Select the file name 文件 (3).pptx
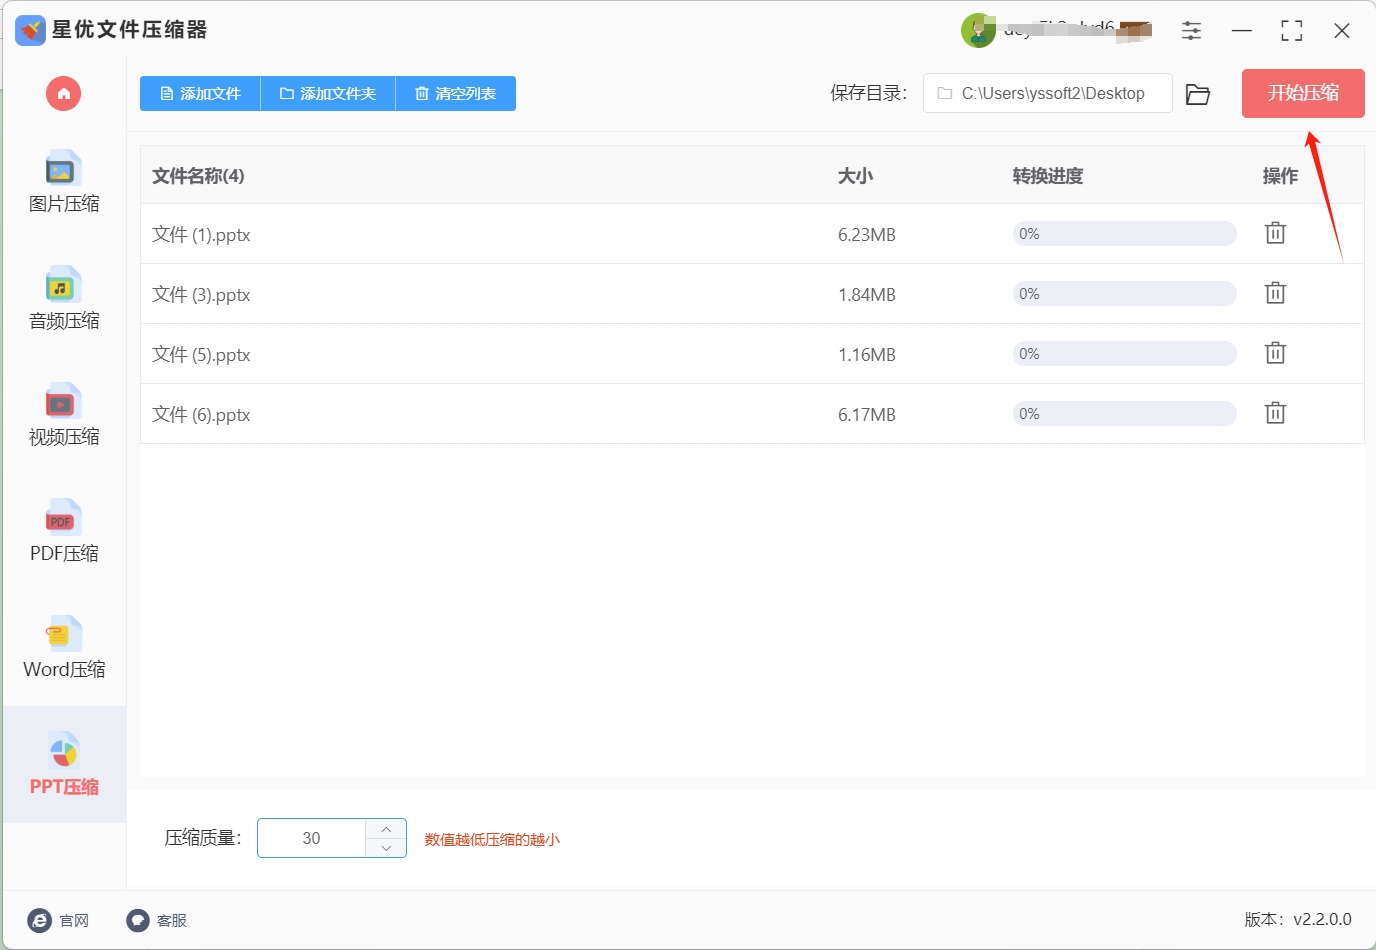1376x950 pixels. [x=201, y=295]
